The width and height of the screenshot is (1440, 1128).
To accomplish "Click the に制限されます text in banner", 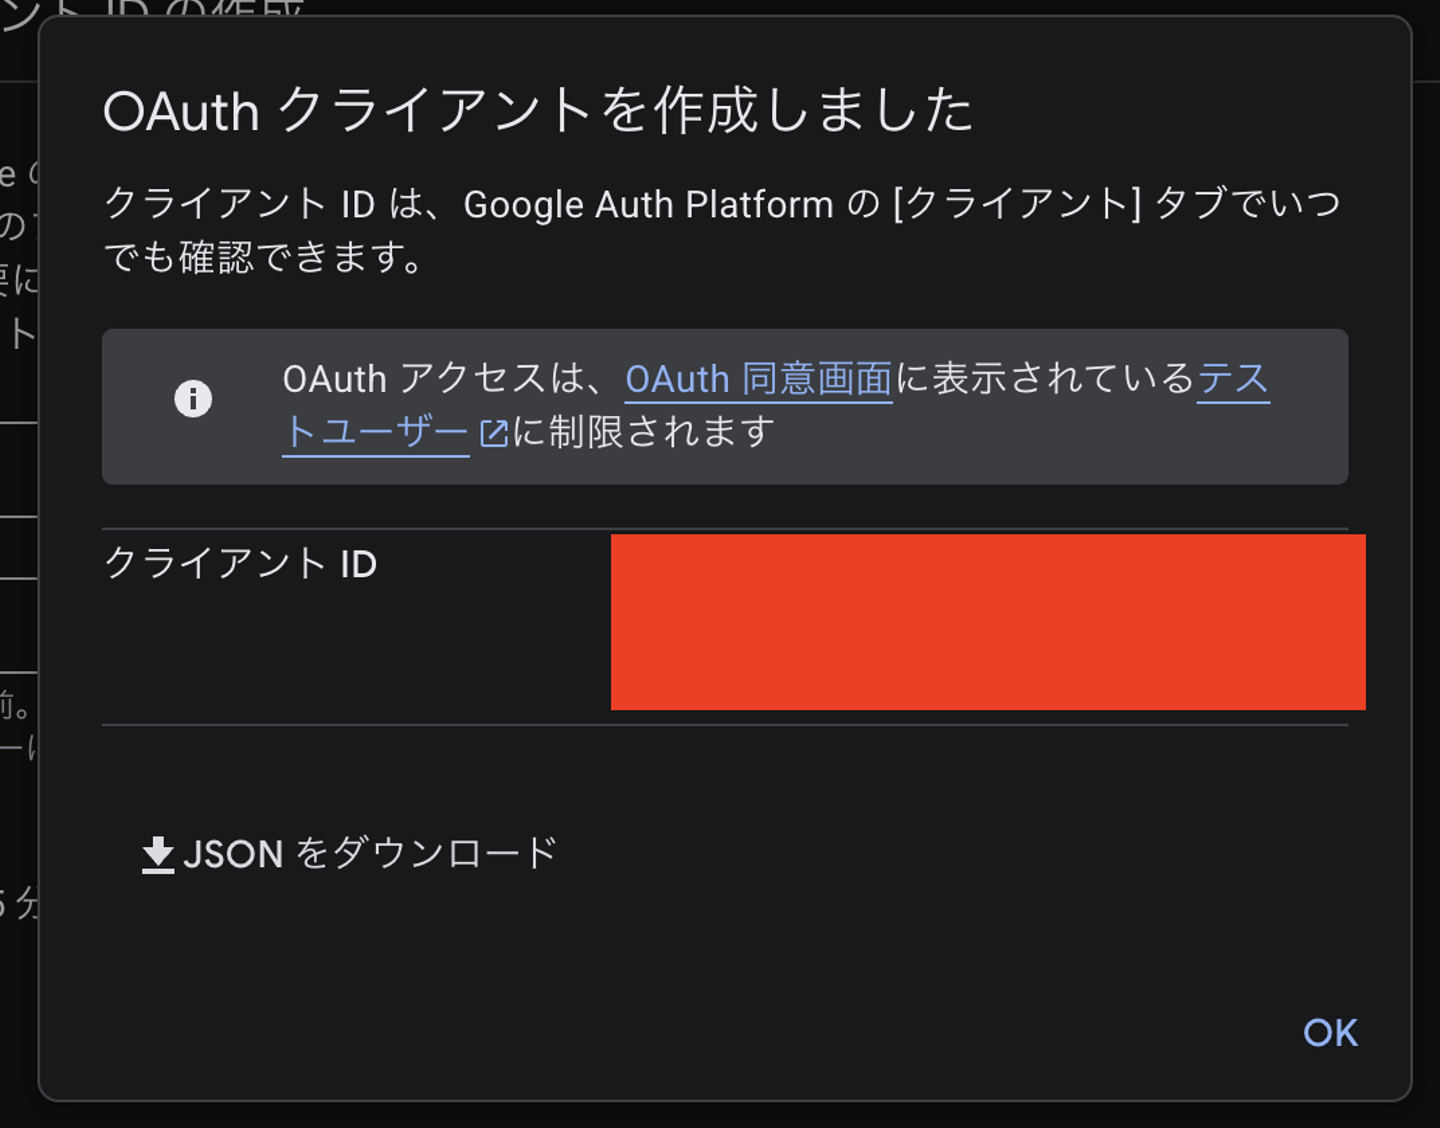I will [644, 433].
